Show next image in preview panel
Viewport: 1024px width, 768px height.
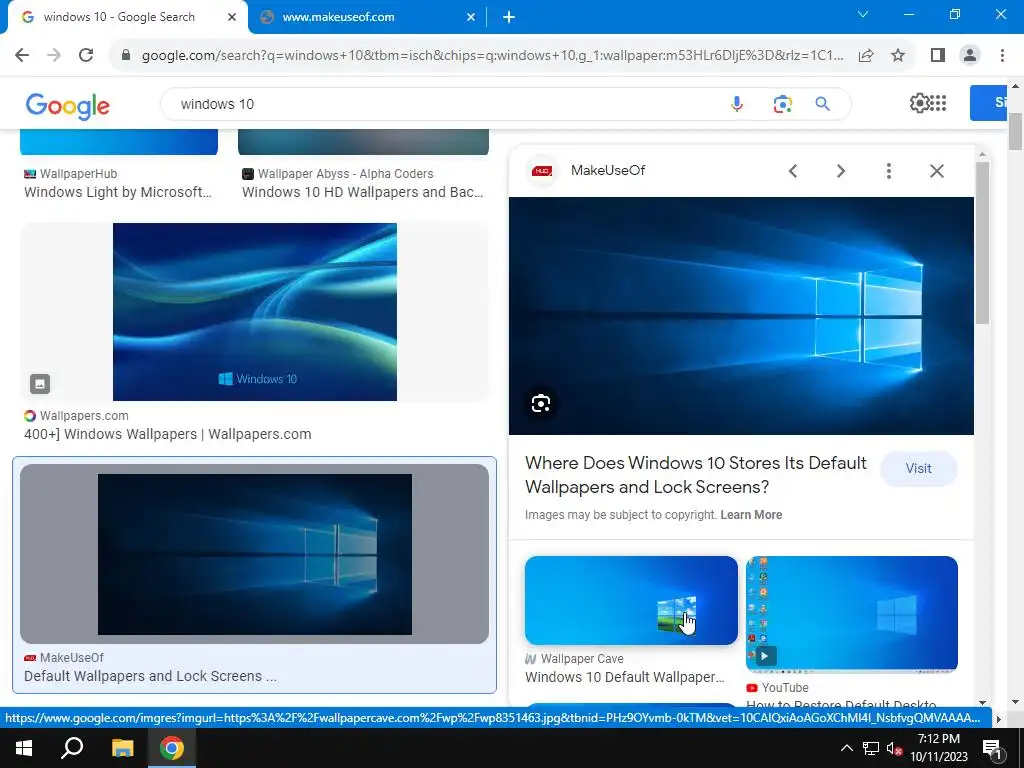(840, 171)
